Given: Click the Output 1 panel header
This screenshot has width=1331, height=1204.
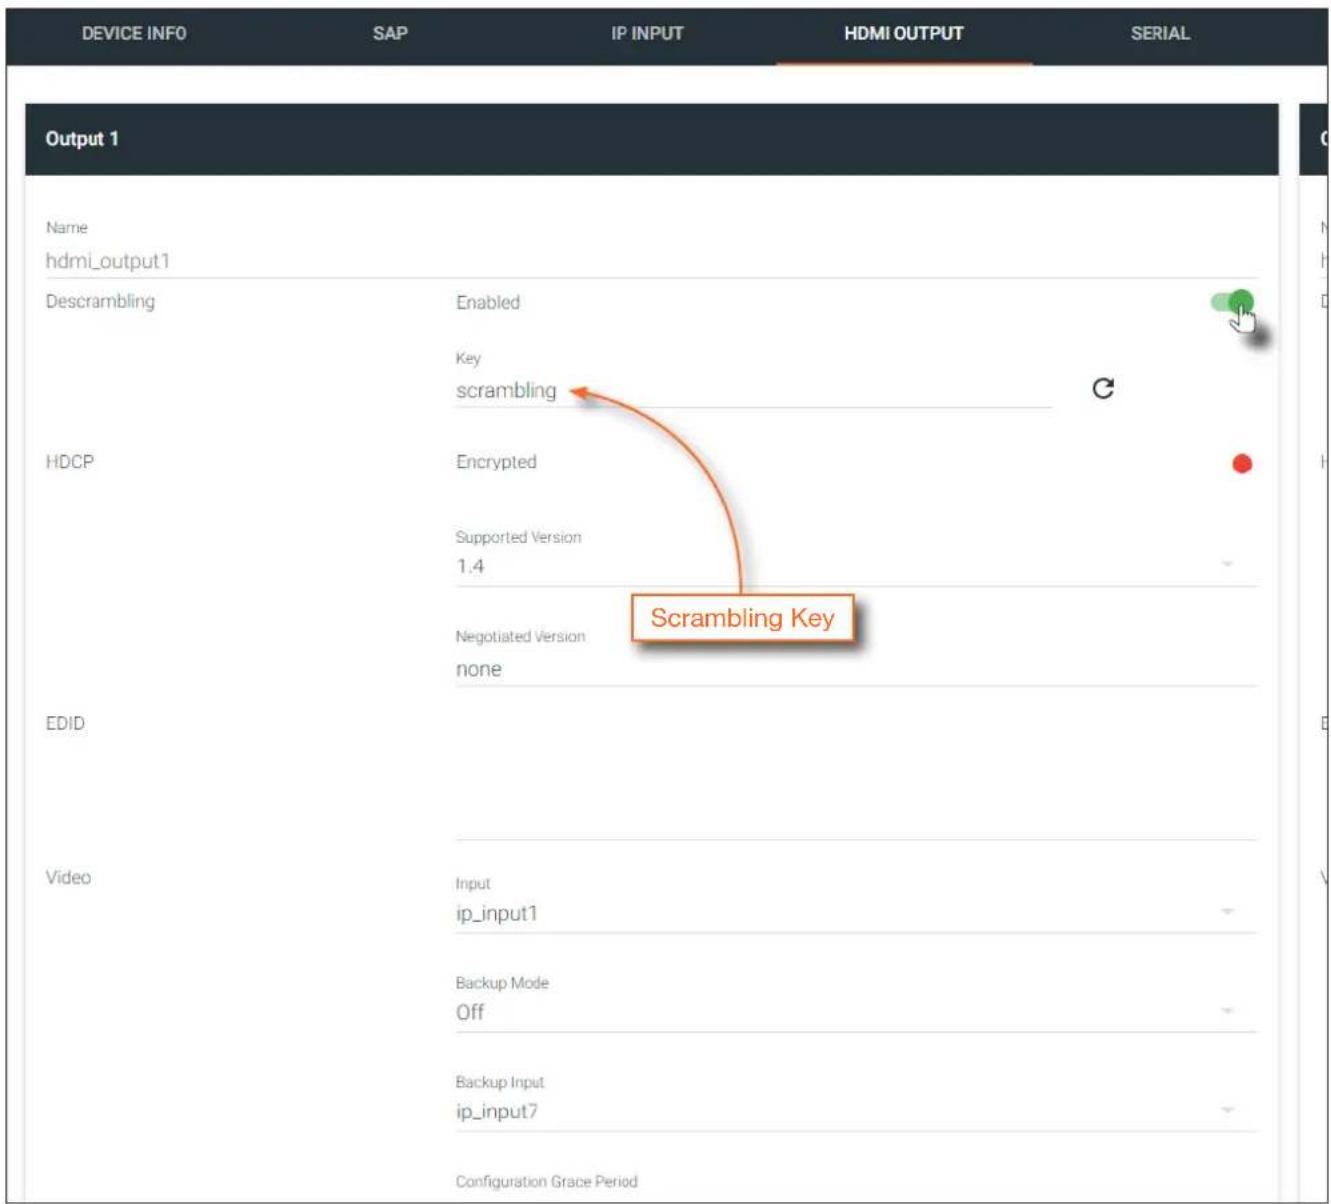Looking at the screenshot, I should 651,139.
